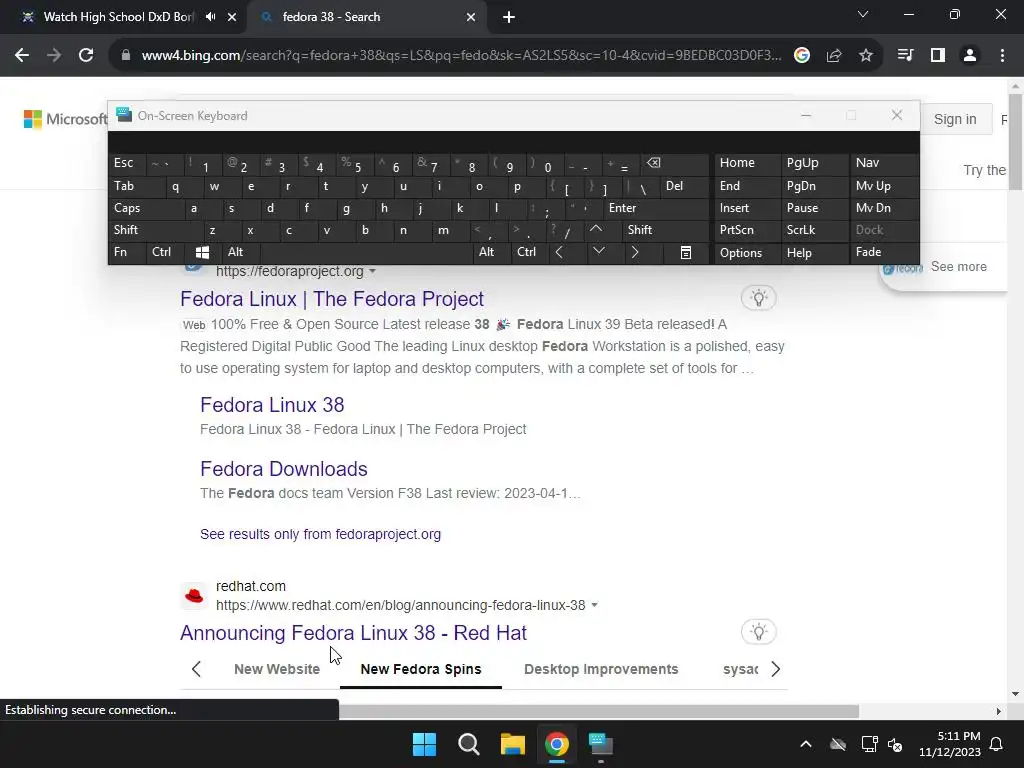This screenshot has width=1024, height=768.
Task: Open the lightbulb insight for Red Hat result
Action: [758, 632]
